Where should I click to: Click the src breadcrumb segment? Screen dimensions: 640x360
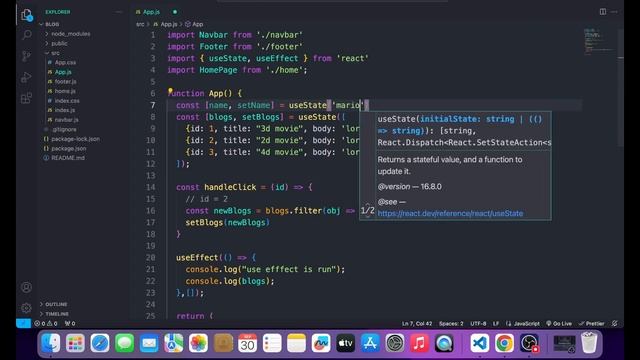[140, 24]
